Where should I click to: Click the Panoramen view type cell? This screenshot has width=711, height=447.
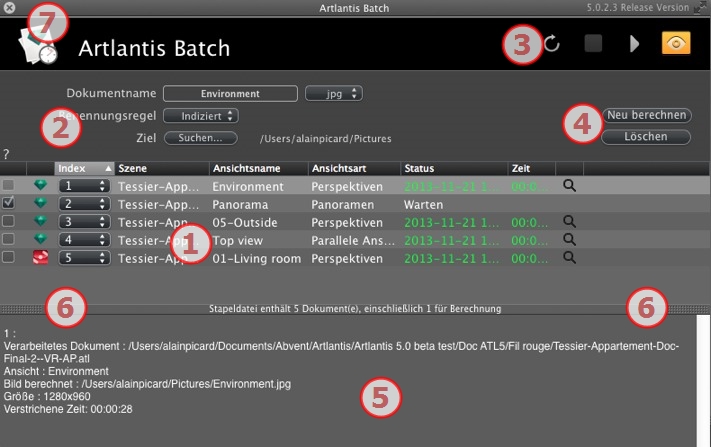343,204
